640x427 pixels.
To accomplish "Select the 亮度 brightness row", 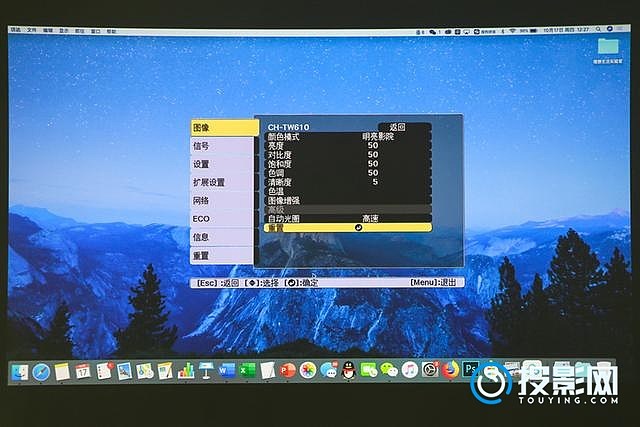I will [348, 145].
